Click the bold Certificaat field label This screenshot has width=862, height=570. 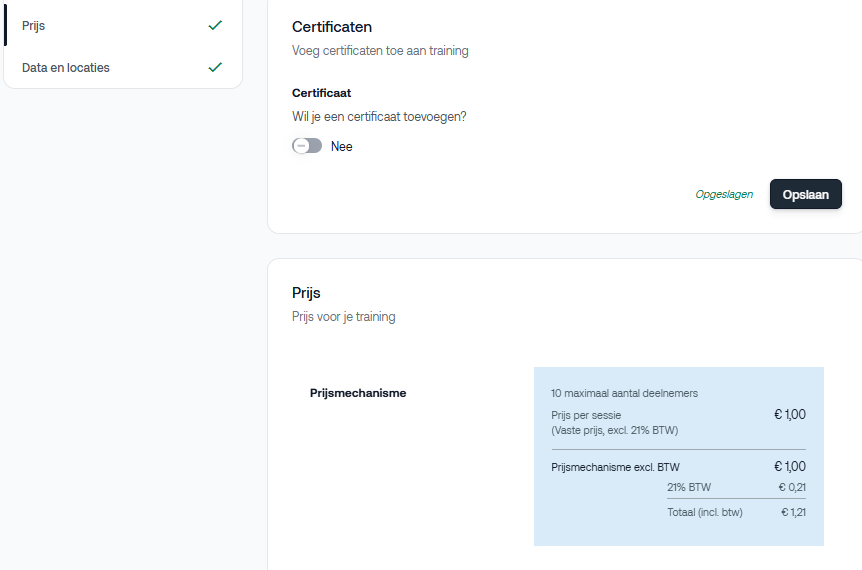point(321,93)
